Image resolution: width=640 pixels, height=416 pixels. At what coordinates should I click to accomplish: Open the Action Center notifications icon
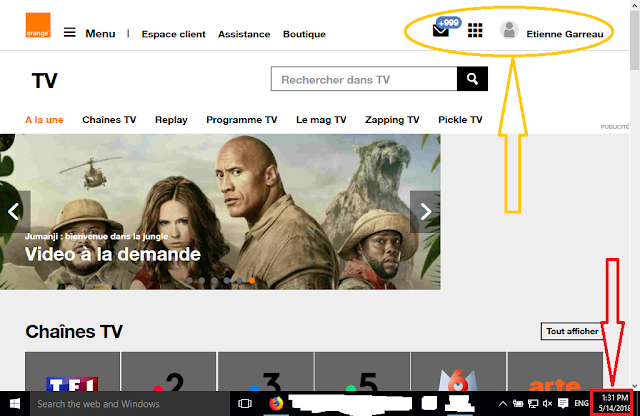coord(563,403)
